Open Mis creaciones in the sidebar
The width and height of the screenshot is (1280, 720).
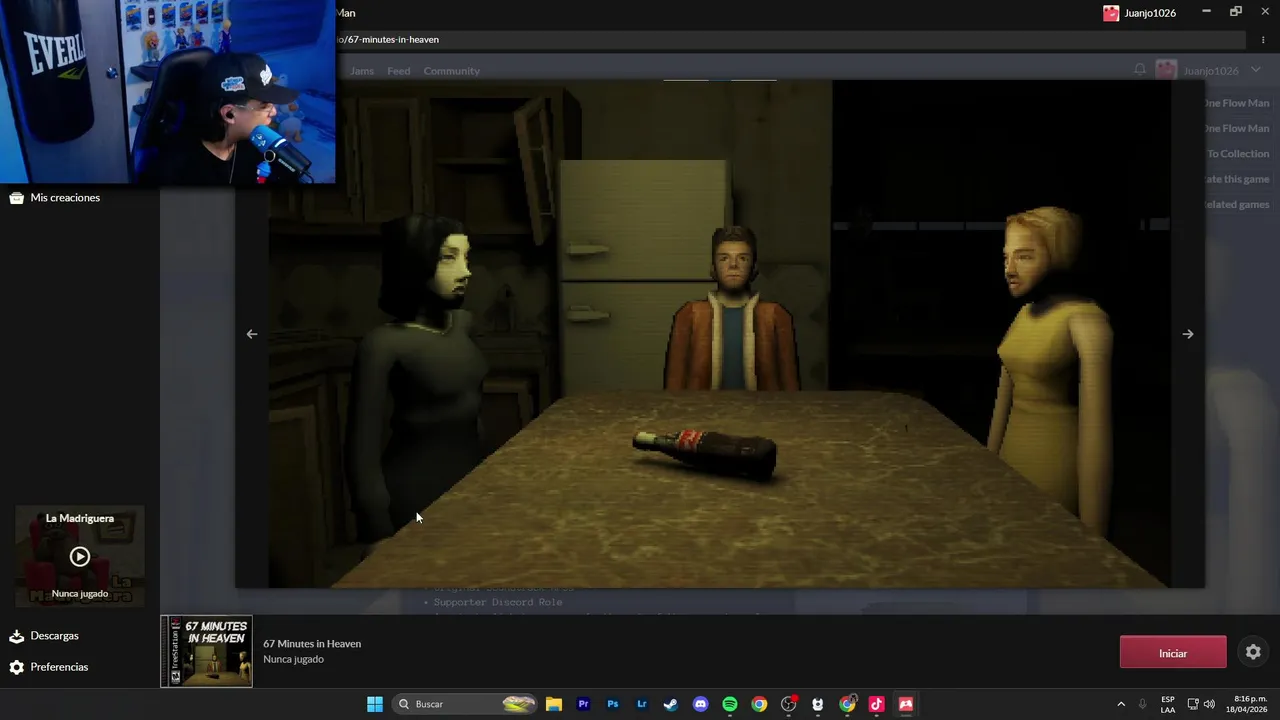coord(55,198)
